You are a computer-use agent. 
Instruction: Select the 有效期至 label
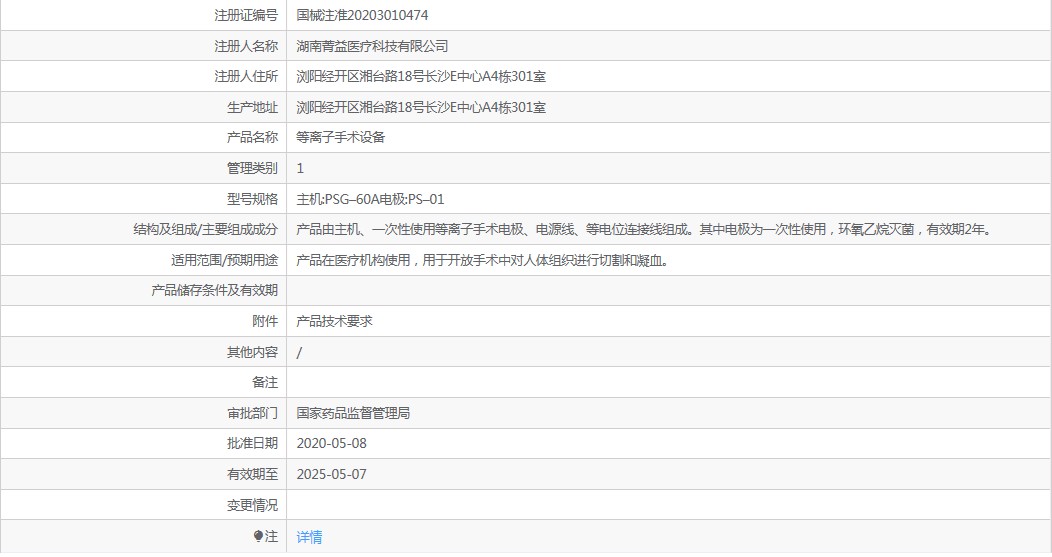point(252,474)
